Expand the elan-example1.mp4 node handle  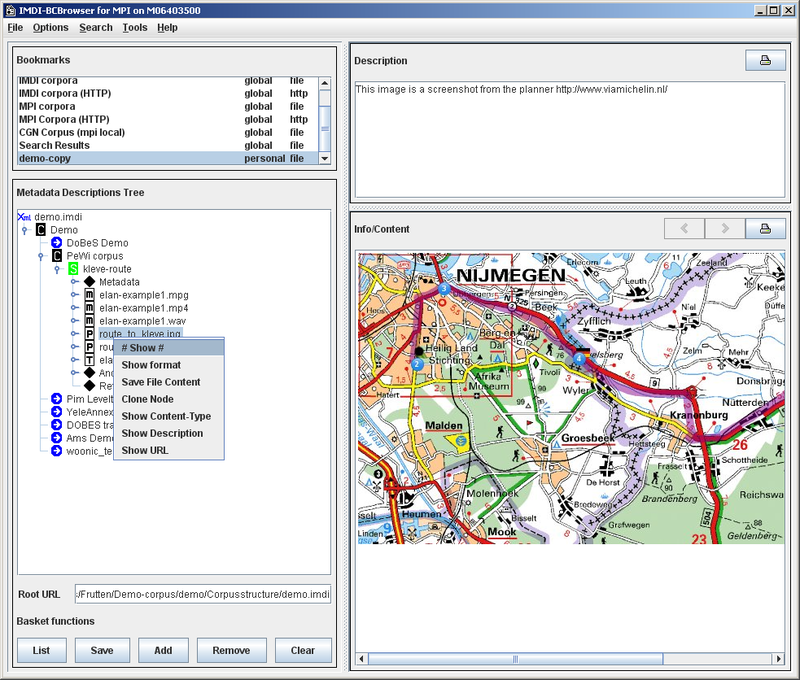(x=74, y=308)
